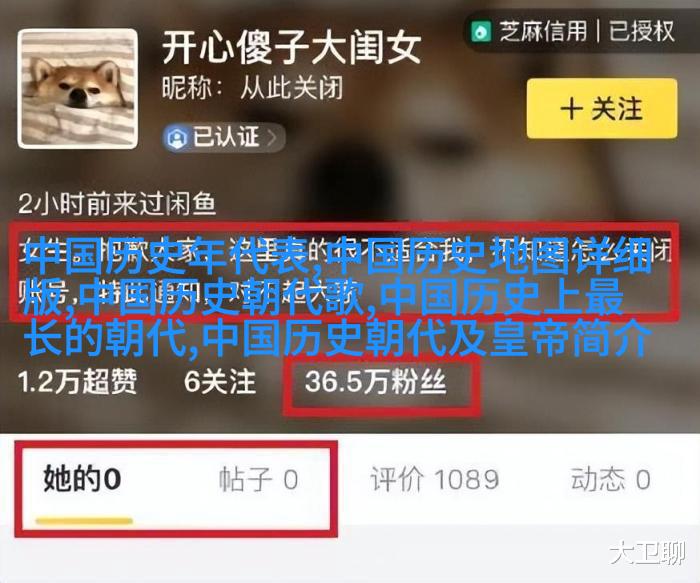This screenshot has height=583, width=700.
Task: Follow the user with +关注 button
Action: [602, 108]
